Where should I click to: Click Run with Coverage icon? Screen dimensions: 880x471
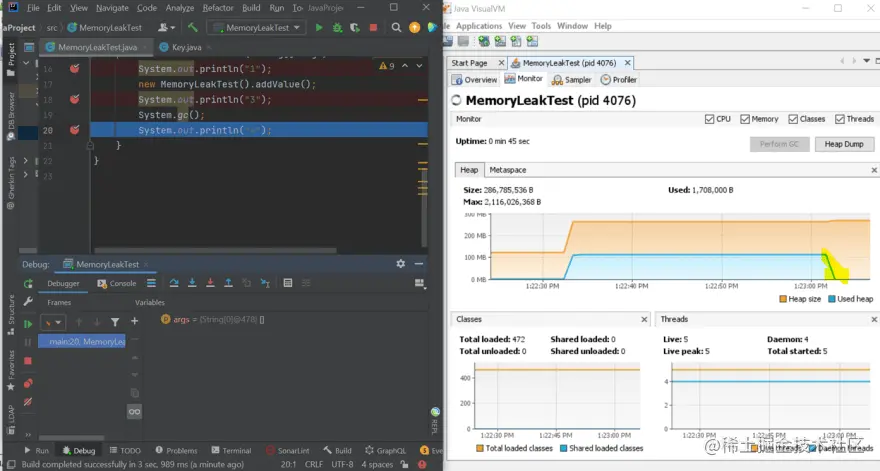[x=355, y=28]
